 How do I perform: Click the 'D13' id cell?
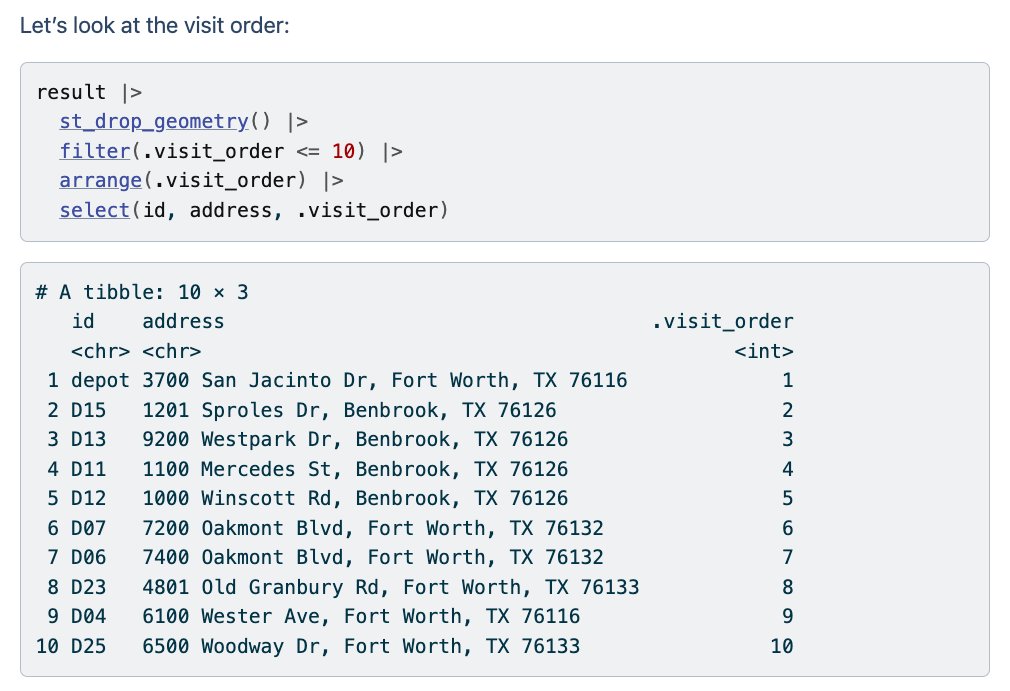(x=88, y=439)
